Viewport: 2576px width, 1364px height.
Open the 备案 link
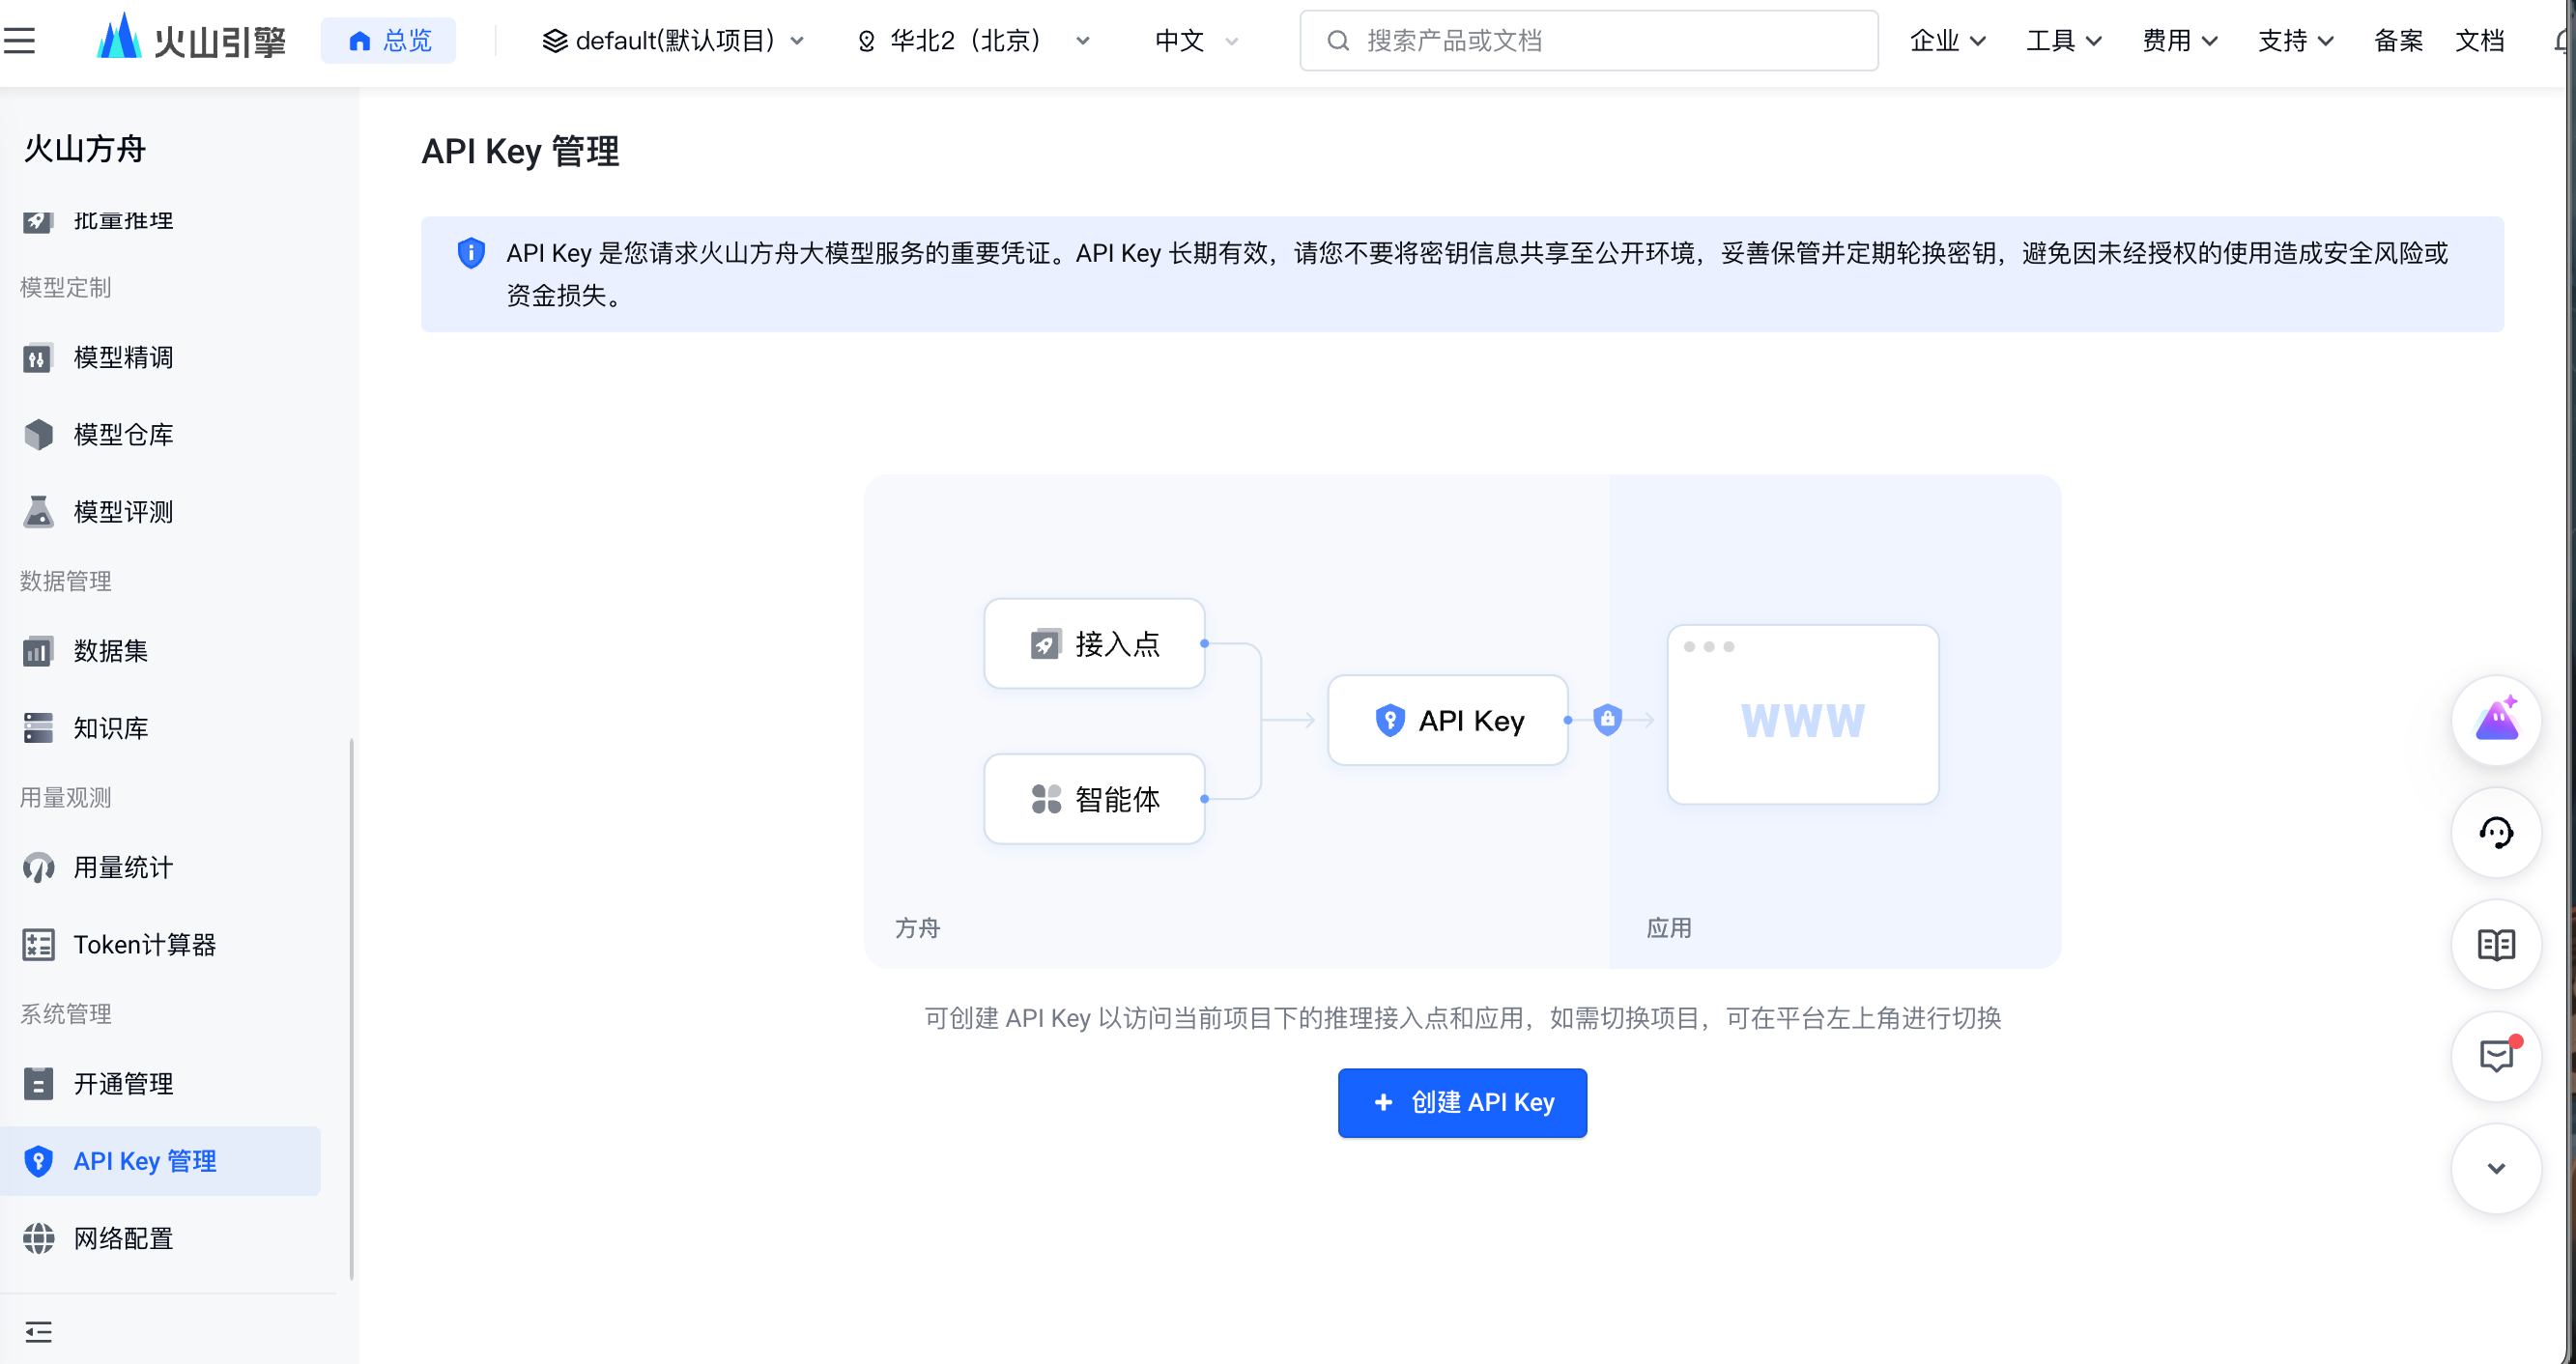pyautogui.click(x=2398, y=40)
